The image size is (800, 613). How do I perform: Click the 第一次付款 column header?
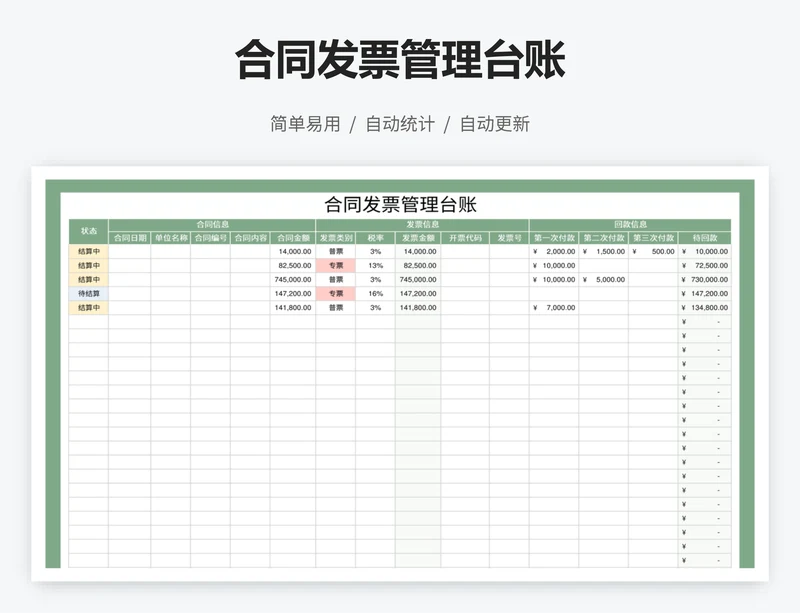point(554,238)
